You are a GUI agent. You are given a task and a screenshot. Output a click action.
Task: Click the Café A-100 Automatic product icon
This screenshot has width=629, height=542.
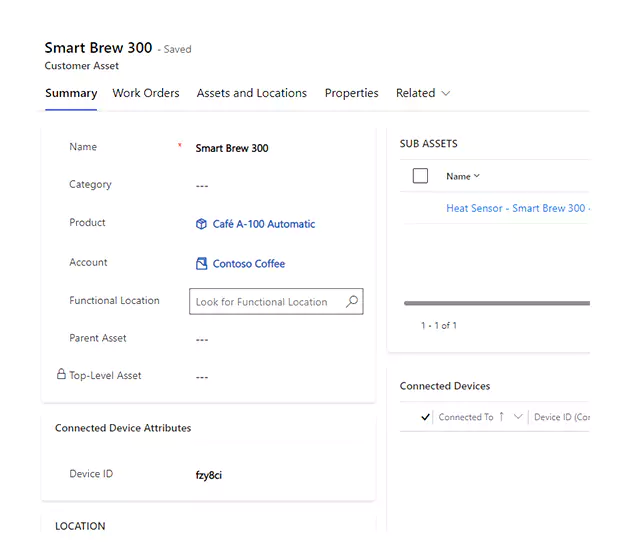(x=201, y=224)
